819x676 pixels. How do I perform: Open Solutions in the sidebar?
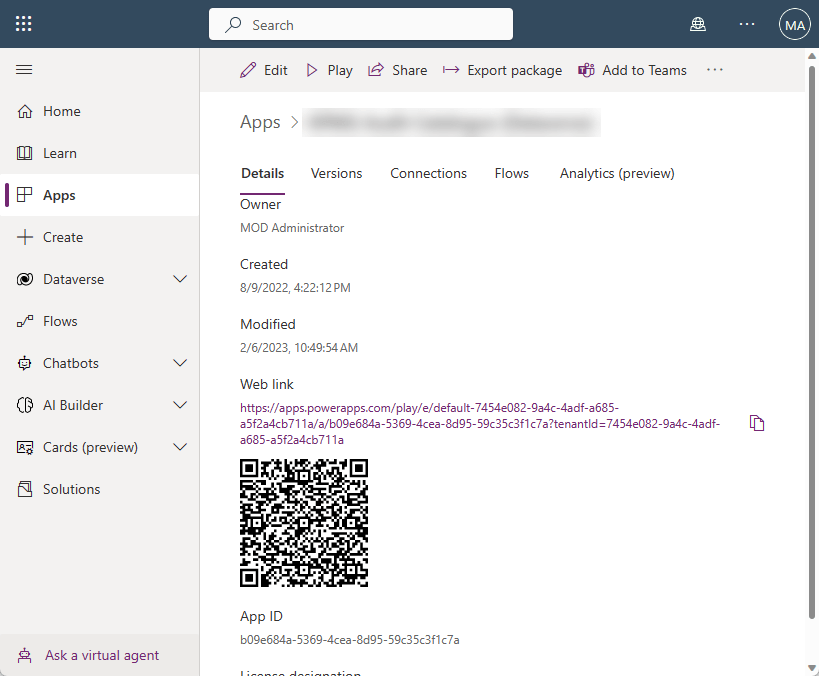[x=99, y=489]
